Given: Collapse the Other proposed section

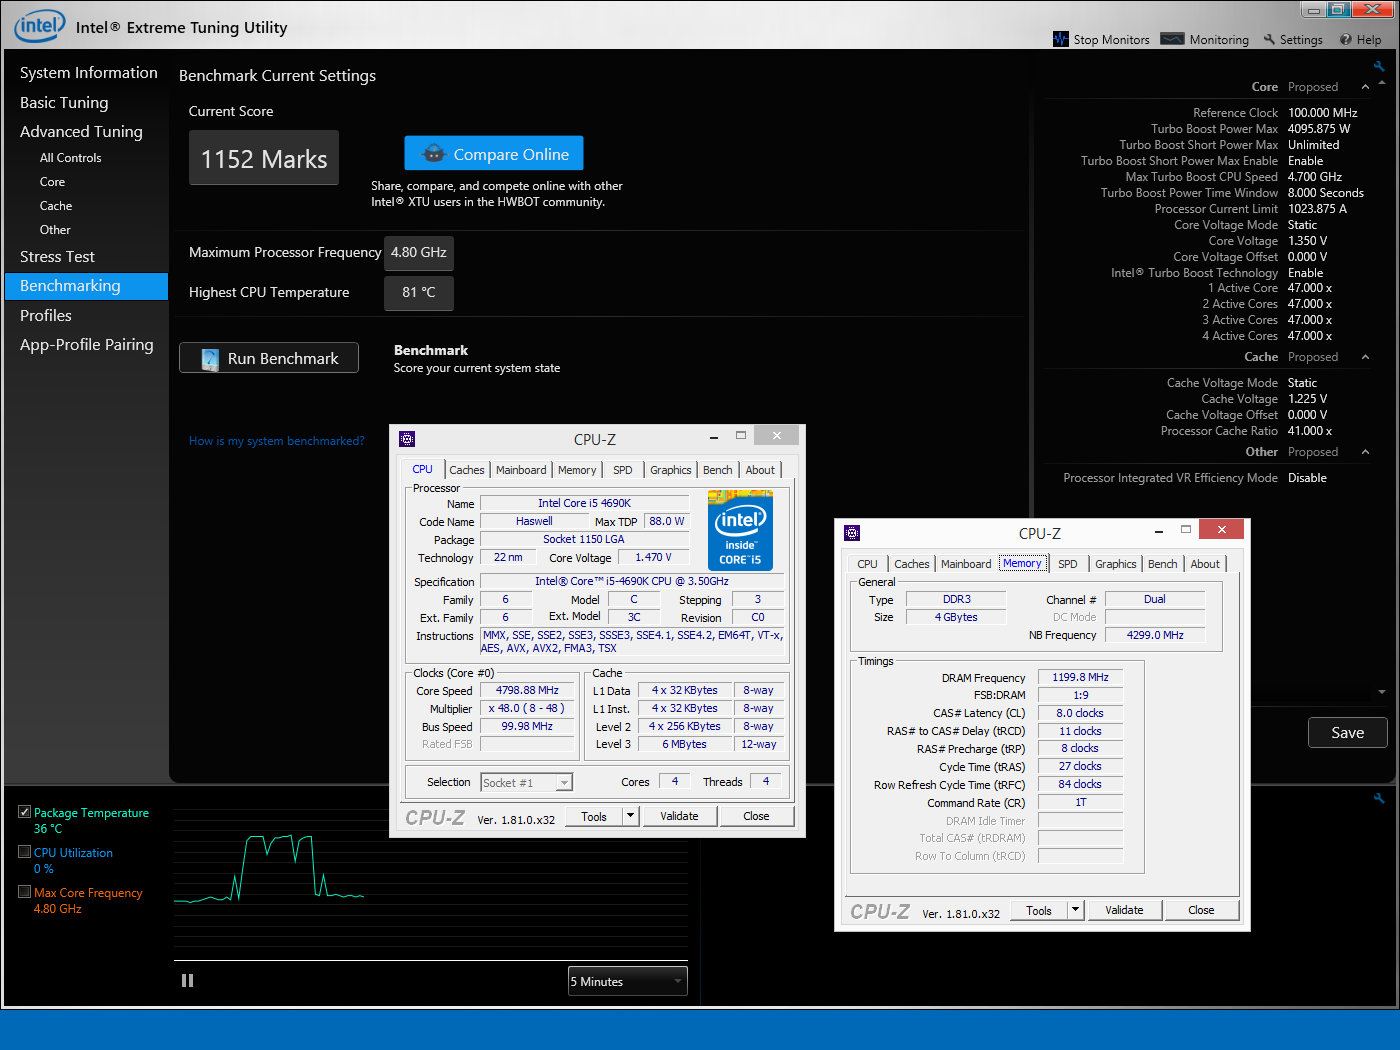Looking at the screenshot, I should point(1365,452).
